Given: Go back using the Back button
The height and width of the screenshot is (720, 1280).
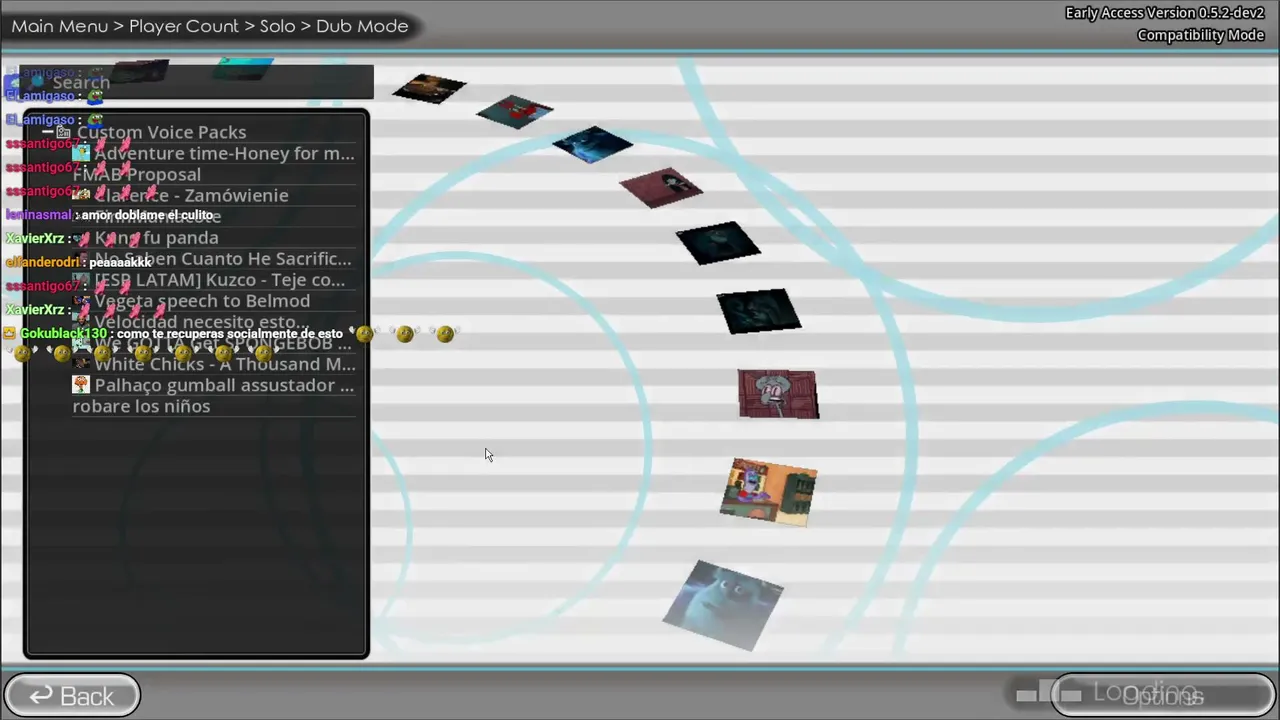Looking at the screenshot, I should coord(72,696).
